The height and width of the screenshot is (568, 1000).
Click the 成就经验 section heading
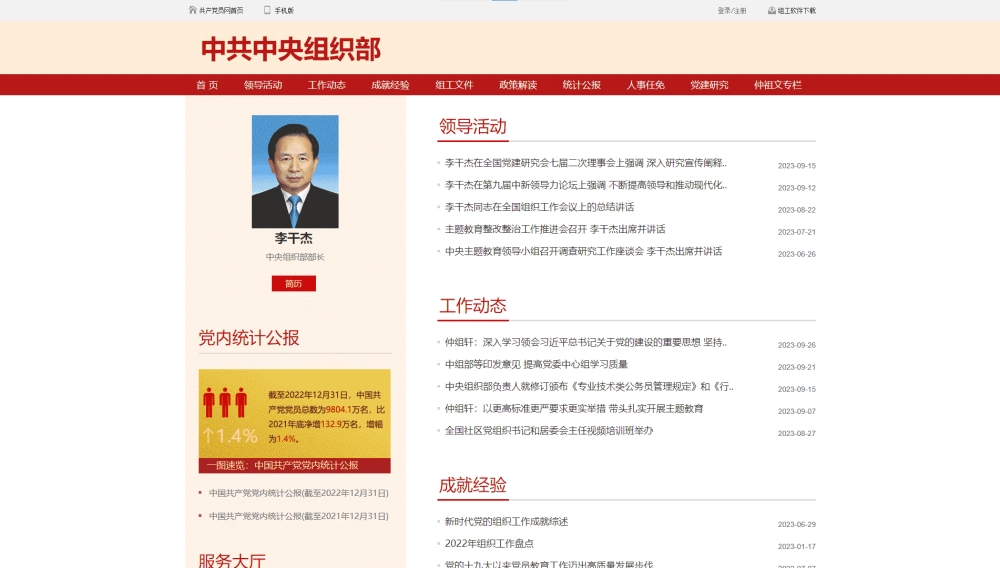pyautogui.click(x=473, y=485)
